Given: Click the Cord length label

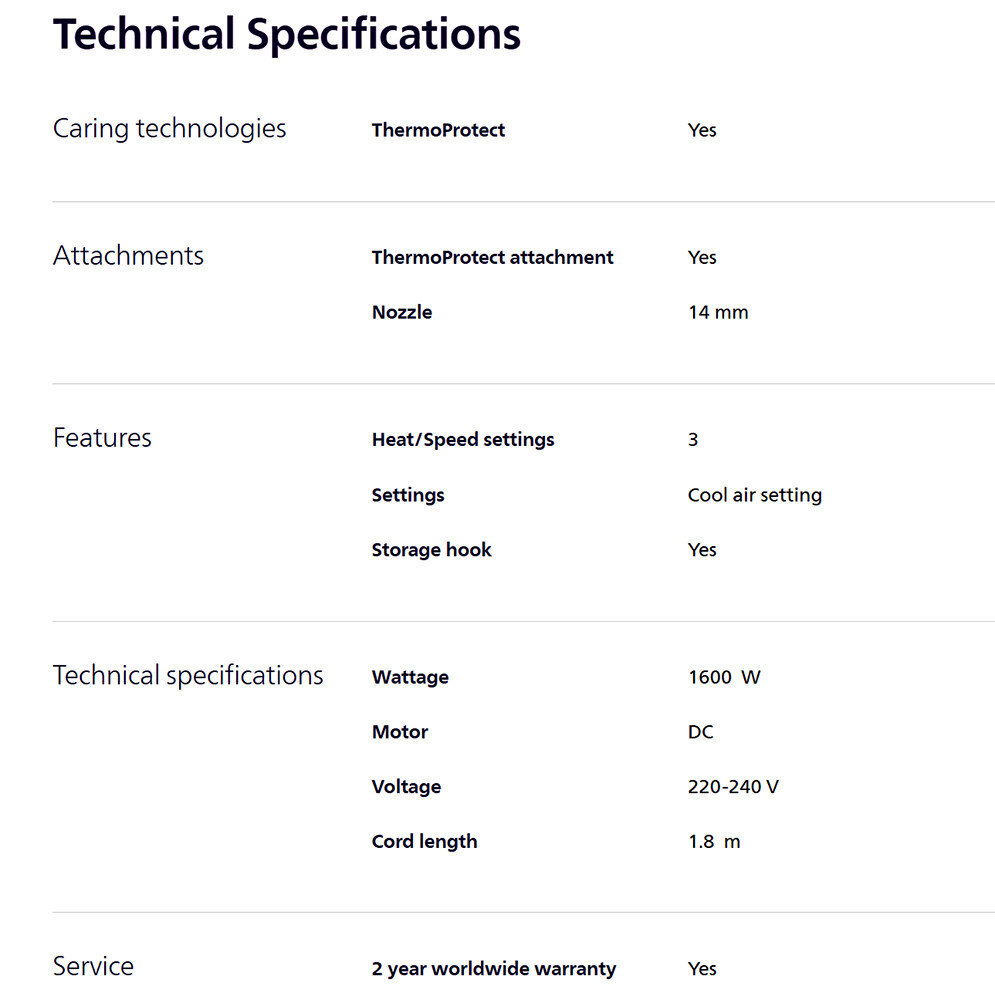Looking at the screenshot, I should coord(424,841).
